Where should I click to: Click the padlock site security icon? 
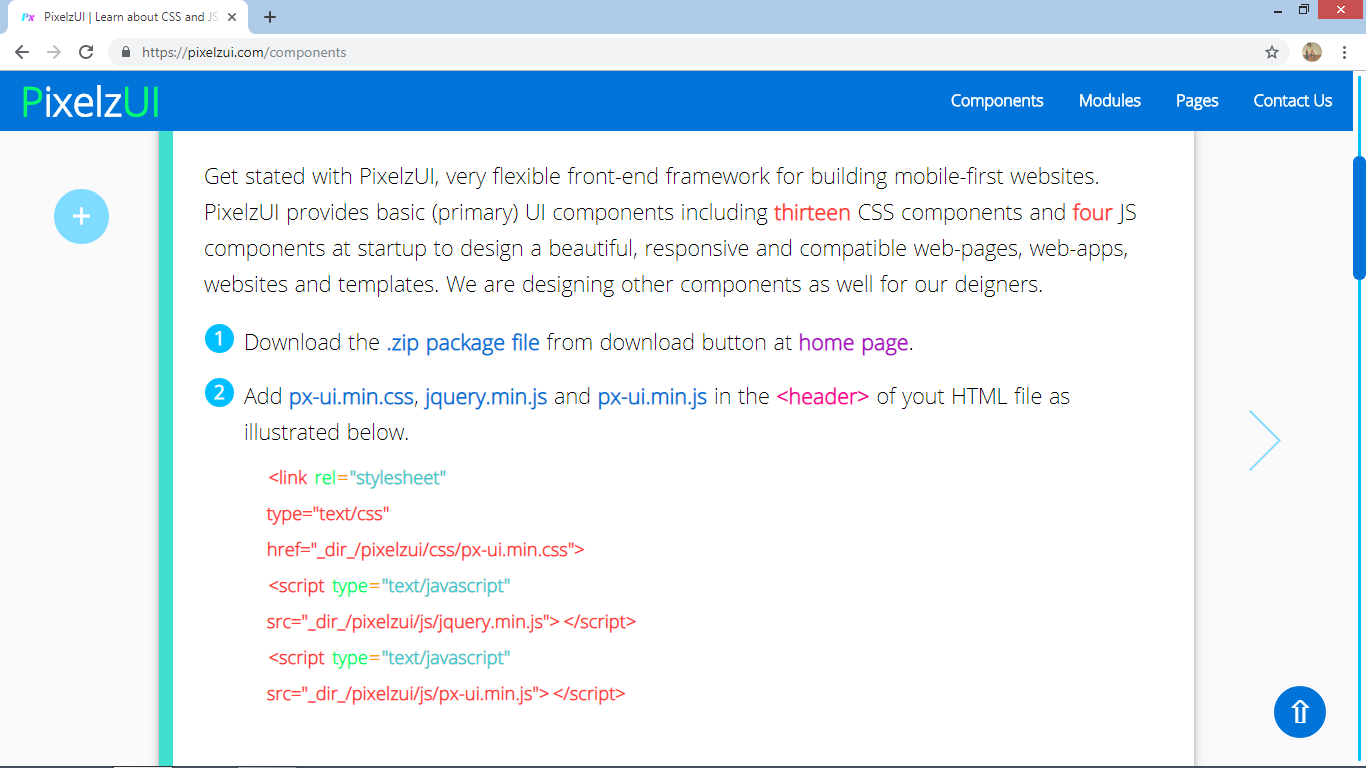[x=126, y=52]
